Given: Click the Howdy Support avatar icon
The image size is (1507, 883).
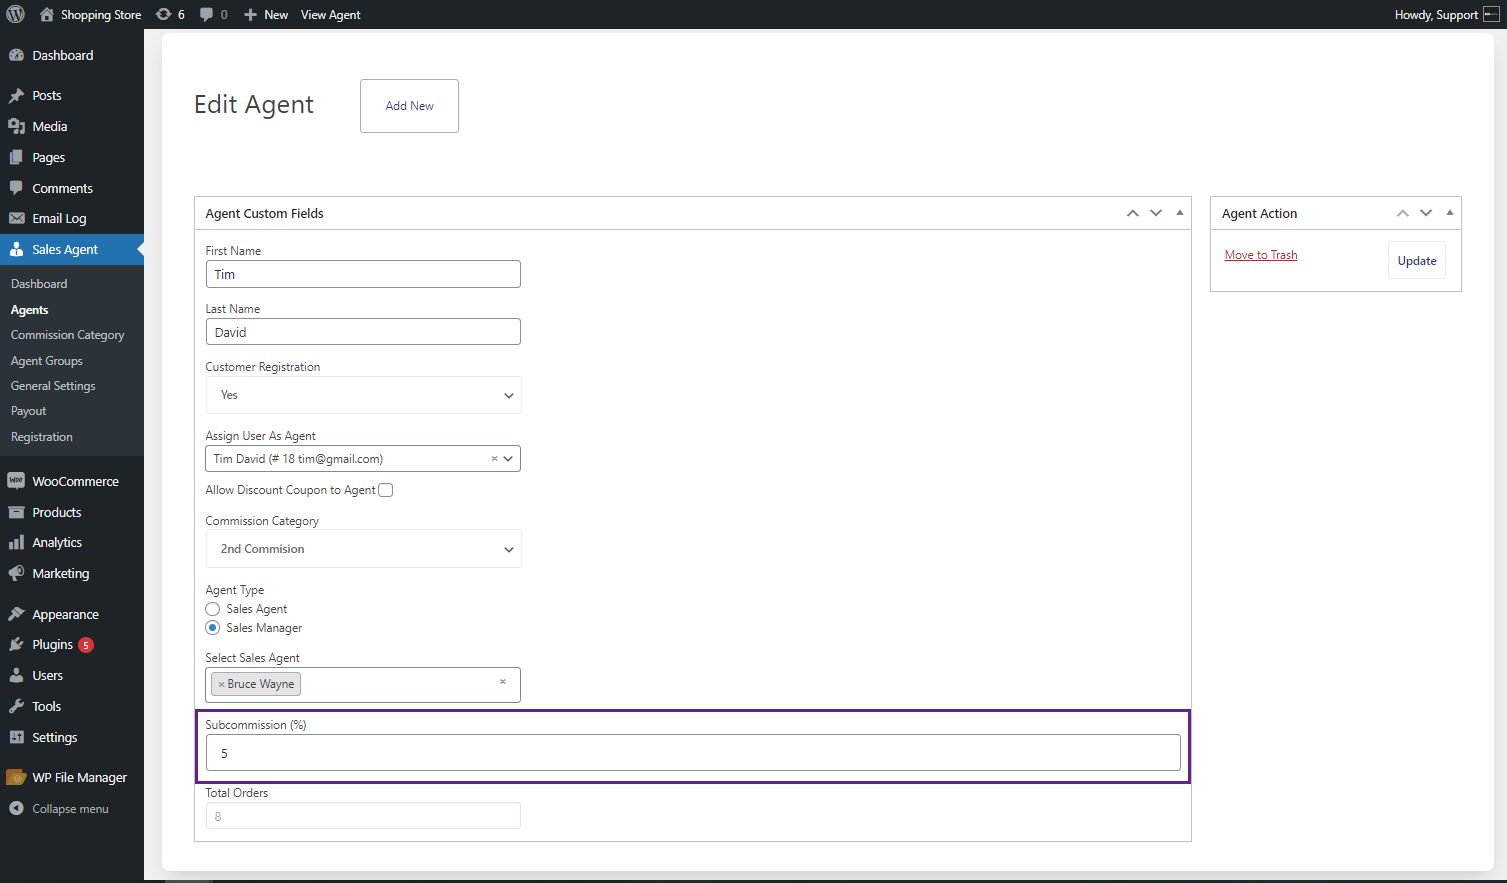Looking at the screenshot, I should tap(1491, 14).
